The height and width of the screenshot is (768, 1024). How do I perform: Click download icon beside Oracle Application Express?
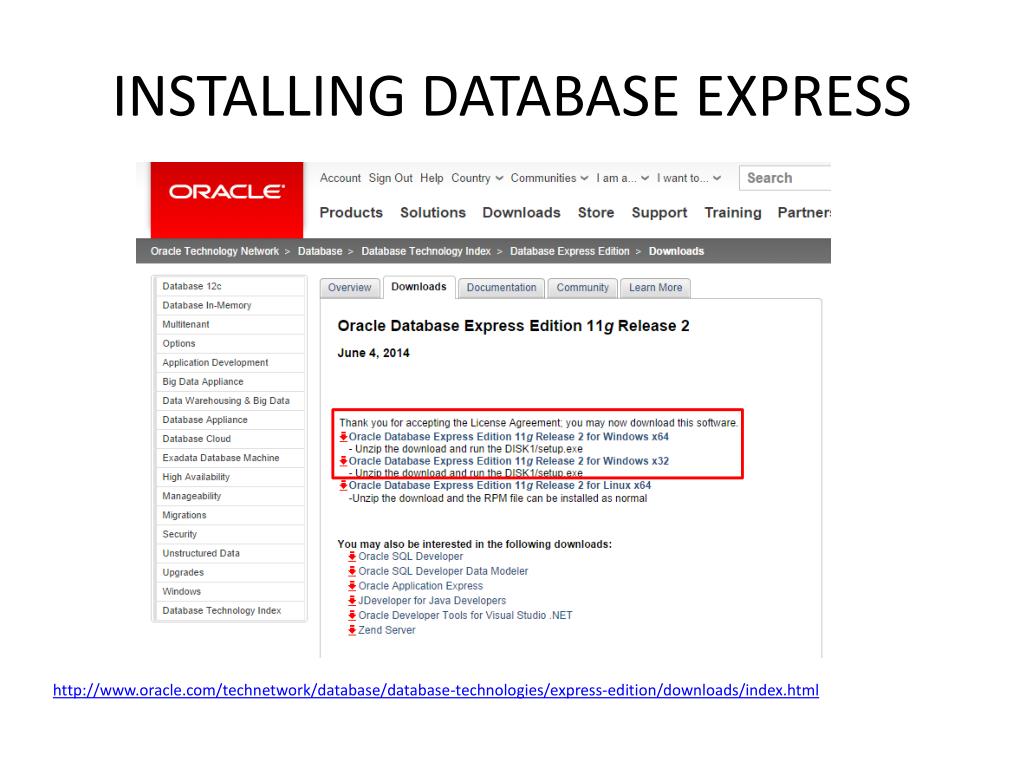(x=352, y=586)
